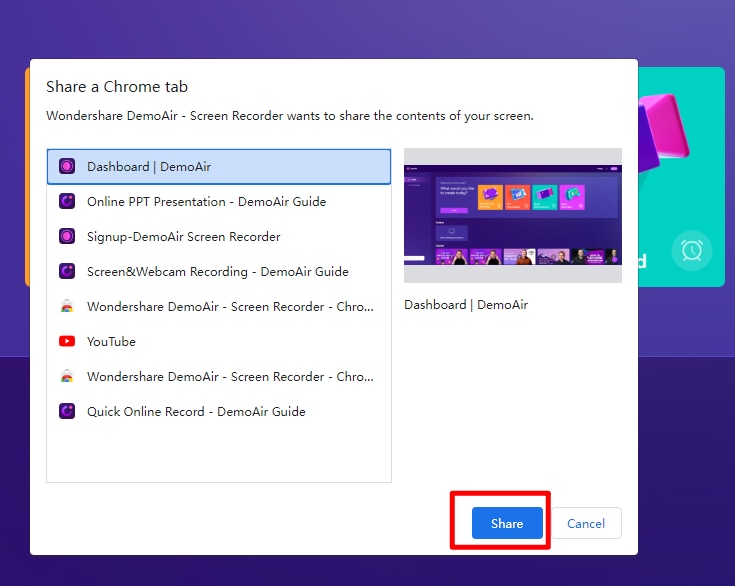The image size is (735, 586).
Task: Select Quick Online Record - DemoAir Guide tab
Action: pos(219,411)
